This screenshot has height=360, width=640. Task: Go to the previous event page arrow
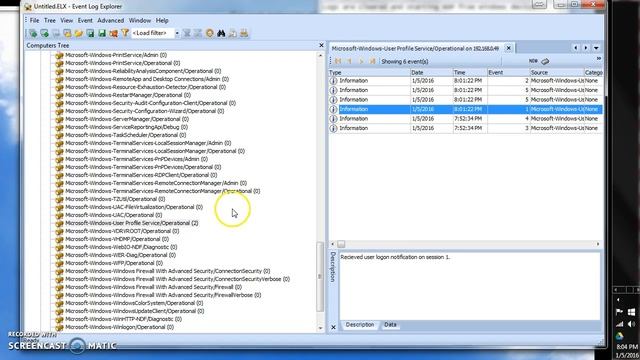tap(349, 61)
